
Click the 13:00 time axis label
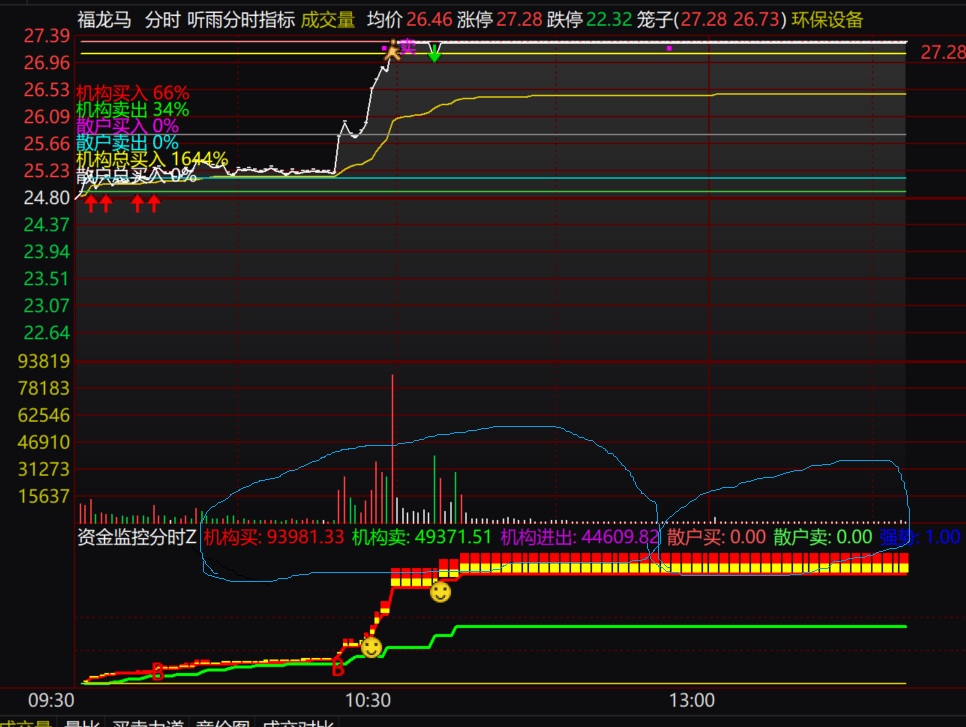coord(692,699)
